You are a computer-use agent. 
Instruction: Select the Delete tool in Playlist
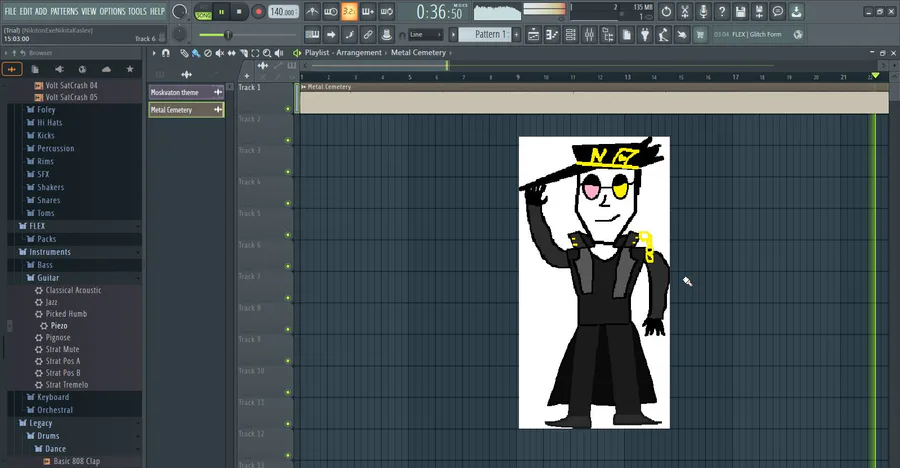pos(208,53)
